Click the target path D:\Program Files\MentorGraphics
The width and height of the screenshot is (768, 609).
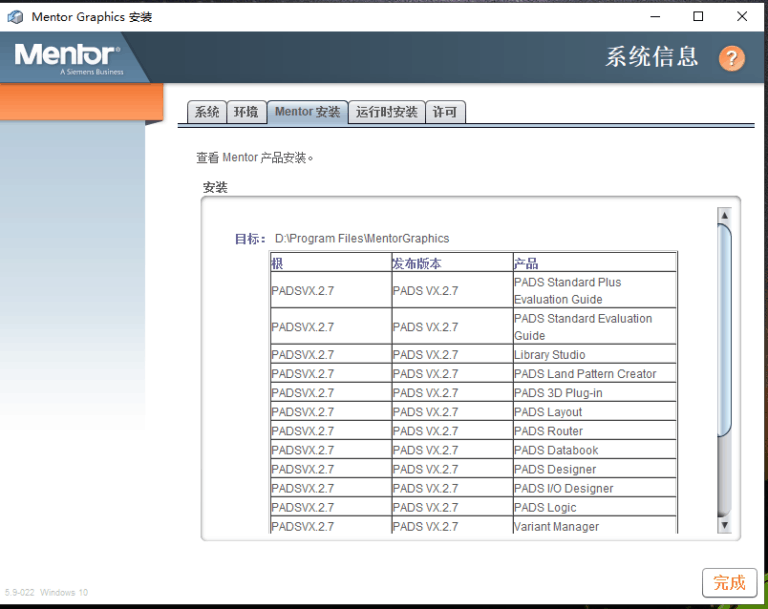pos(362,239)
